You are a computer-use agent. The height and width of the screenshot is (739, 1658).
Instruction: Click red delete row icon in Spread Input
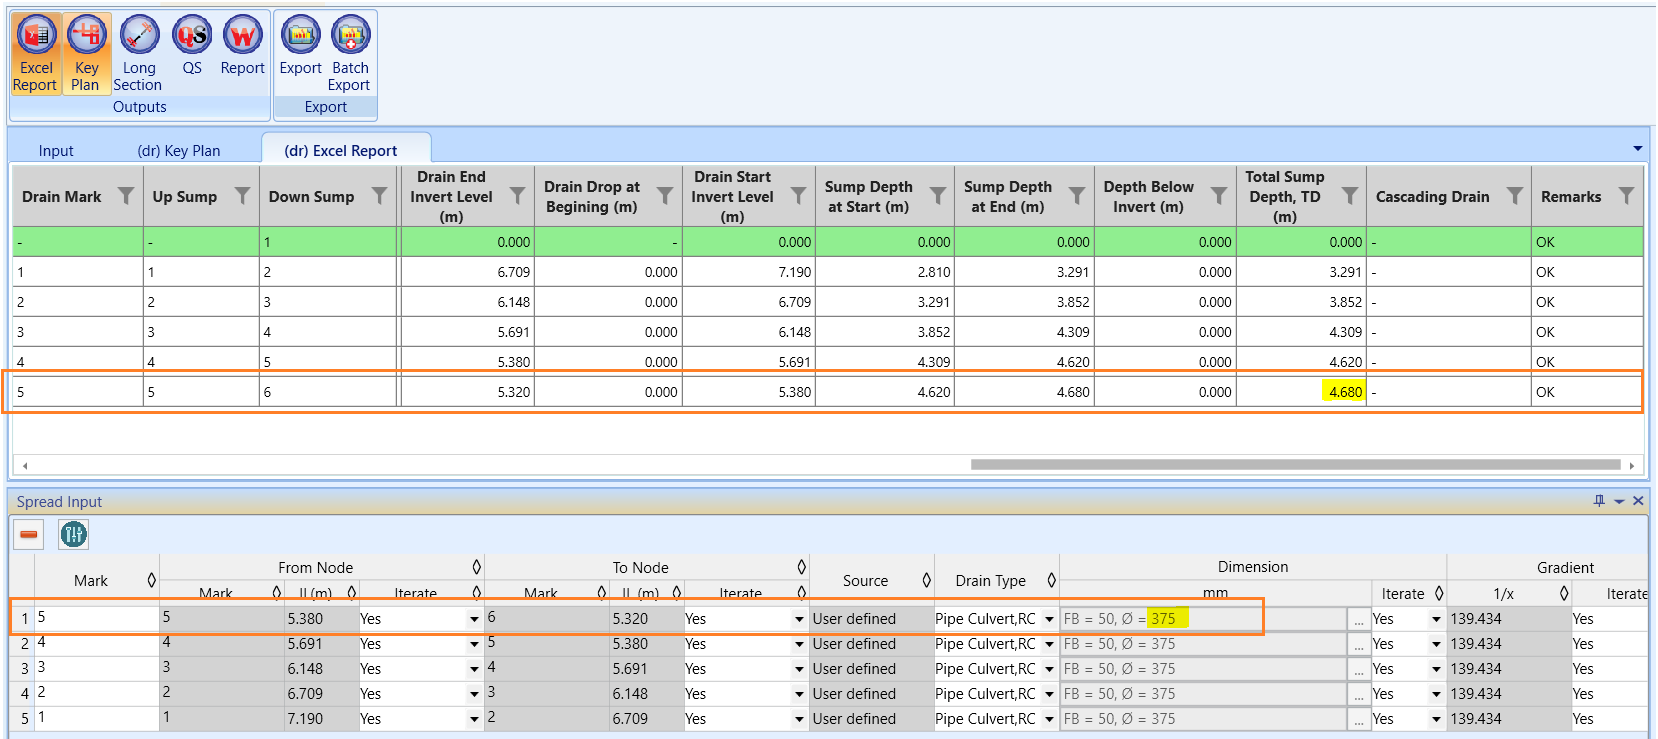(29, 535)
